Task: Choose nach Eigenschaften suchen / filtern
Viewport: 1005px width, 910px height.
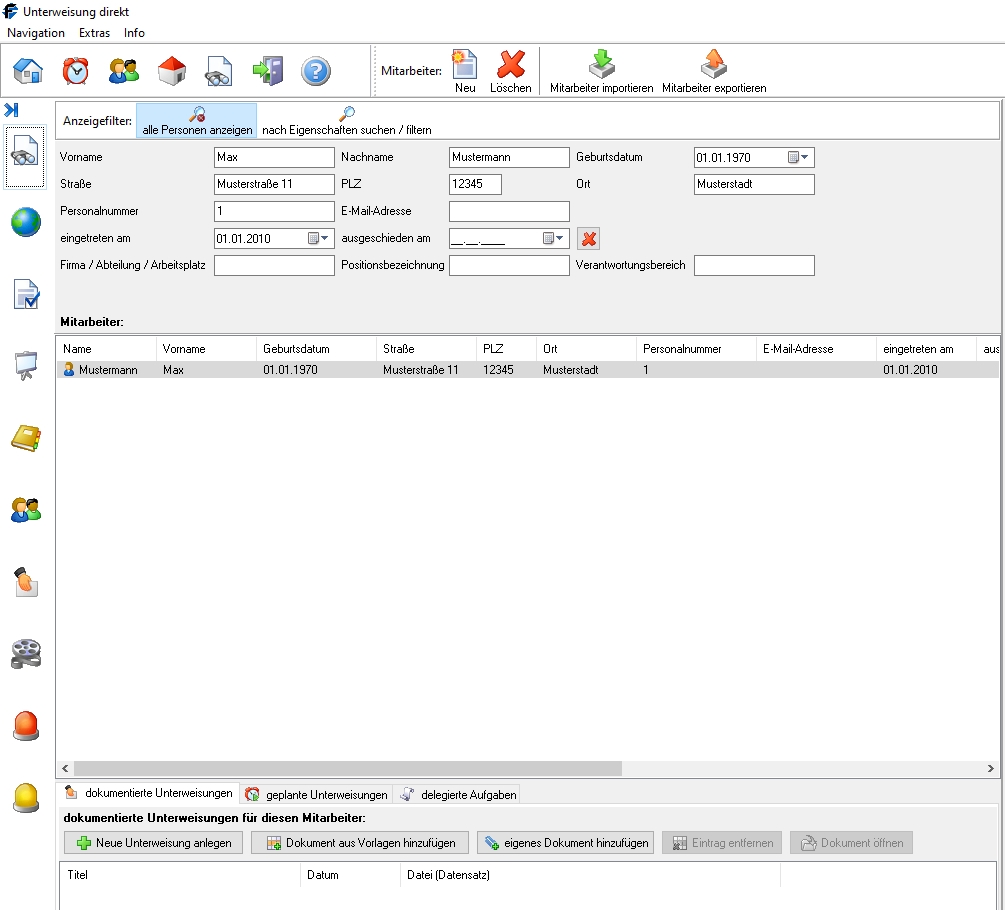Action: pos(347,121)
